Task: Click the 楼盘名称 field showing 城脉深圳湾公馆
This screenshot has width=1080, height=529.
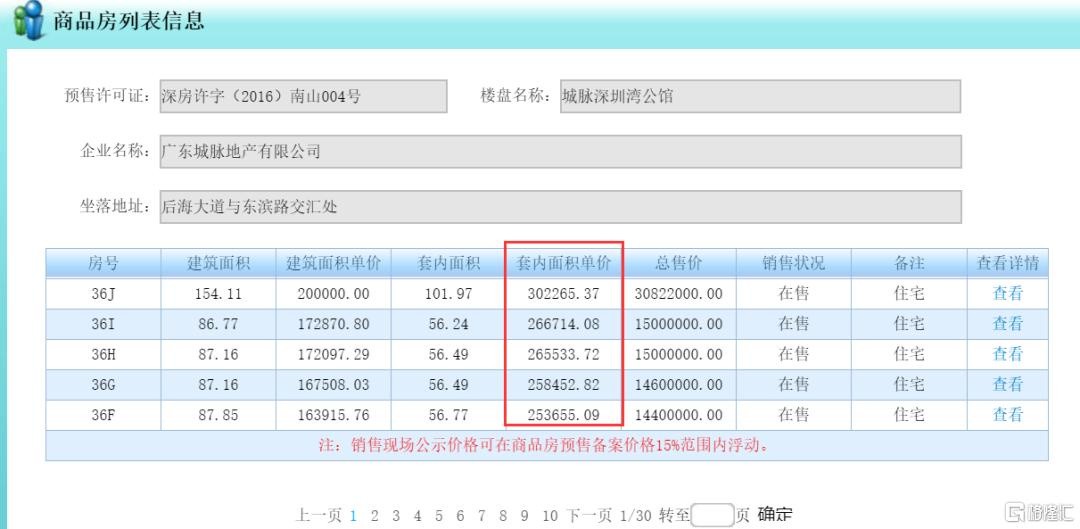Action: coord(758,97)
